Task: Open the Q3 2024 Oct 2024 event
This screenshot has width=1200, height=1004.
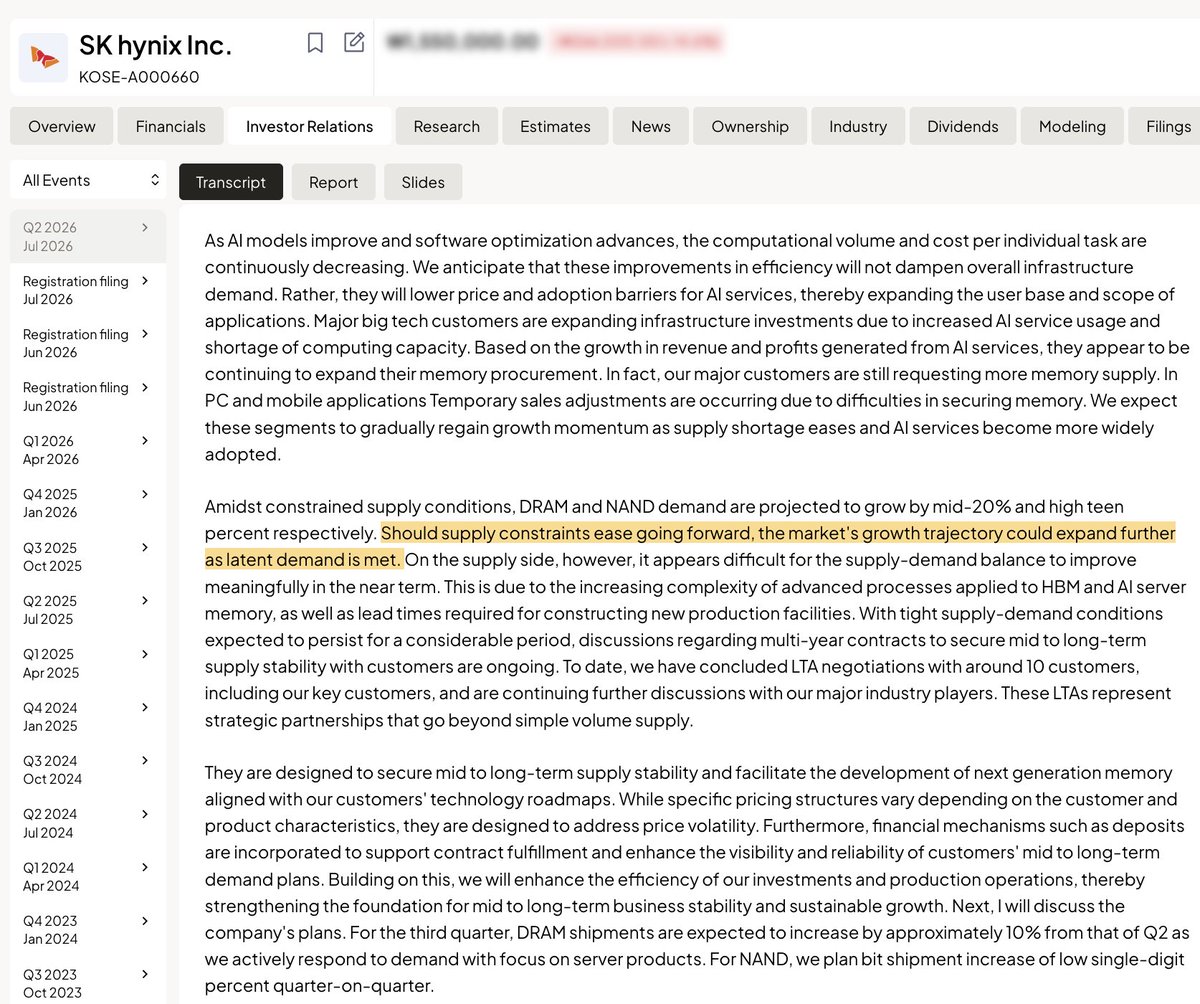Action: point(88,770)
